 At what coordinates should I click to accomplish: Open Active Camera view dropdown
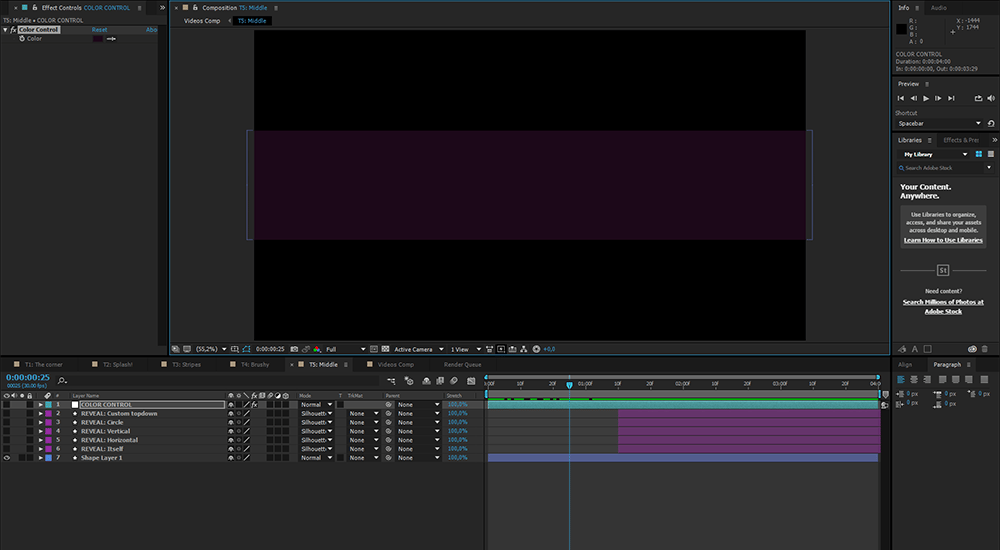click(418, 349)
